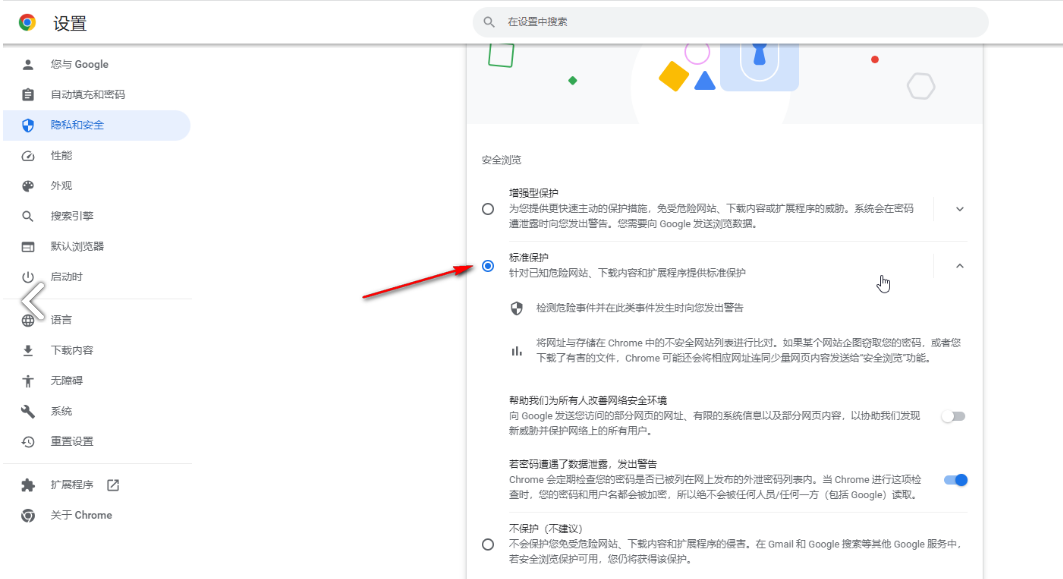Expand the 增强型保护 details chevron

(960, 209)
